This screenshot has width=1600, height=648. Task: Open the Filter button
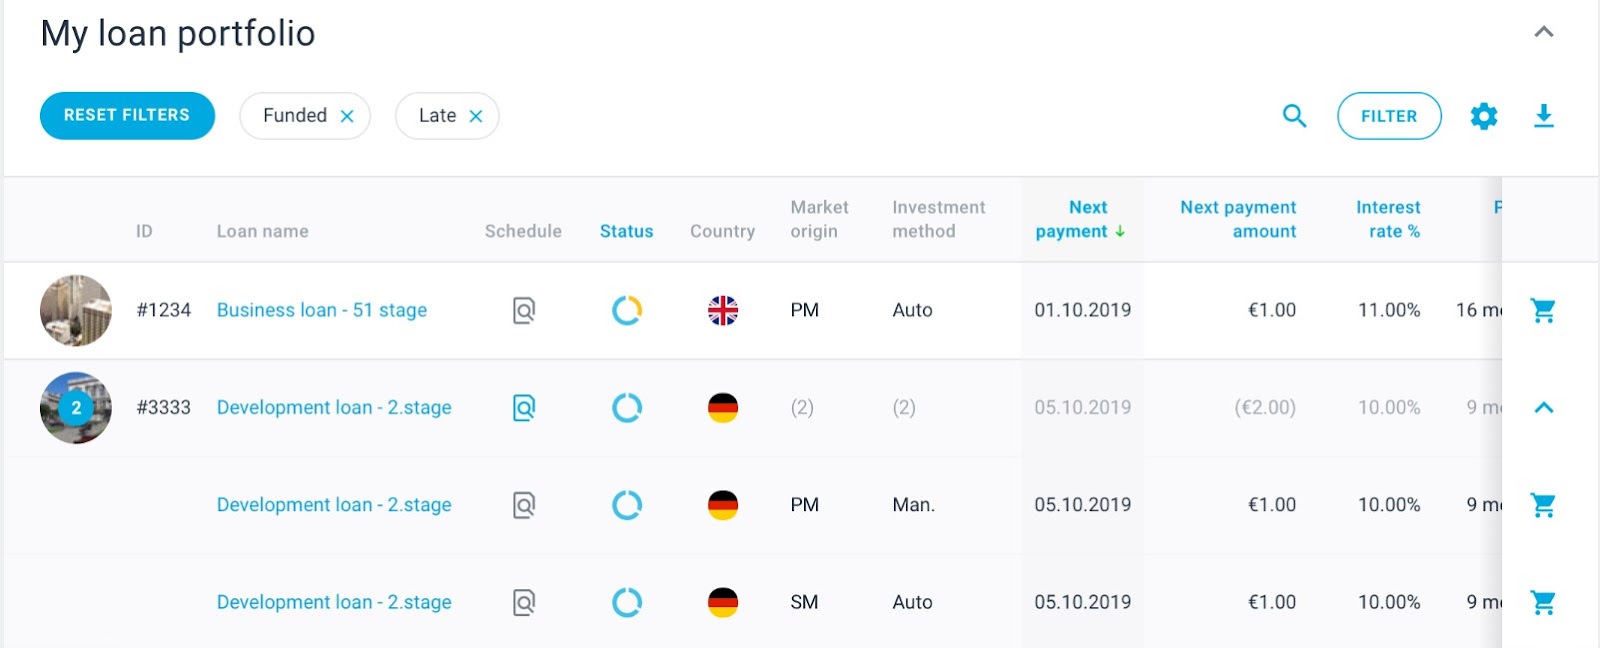(x=1389, y=116)
